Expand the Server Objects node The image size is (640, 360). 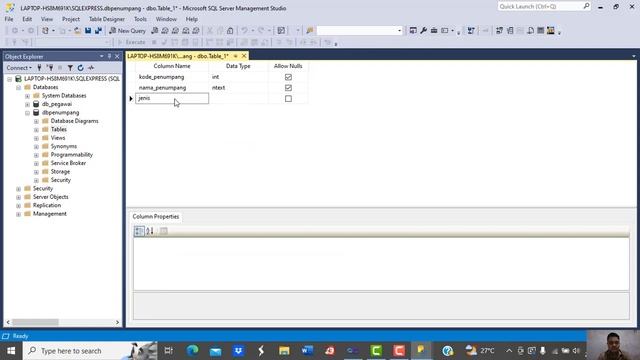click(x=18, y=197)
